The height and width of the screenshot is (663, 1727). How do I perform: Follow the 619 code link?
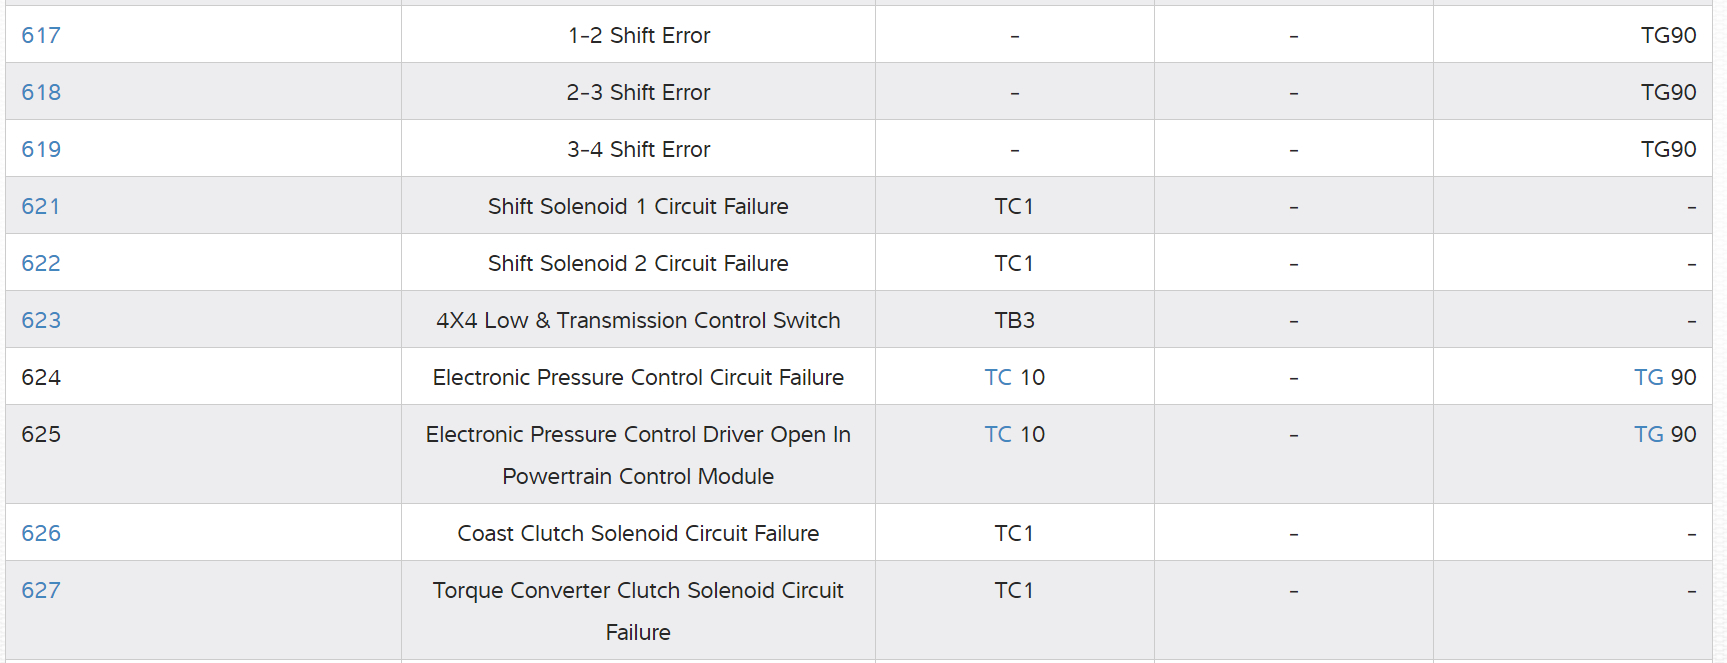coord(41,150)
